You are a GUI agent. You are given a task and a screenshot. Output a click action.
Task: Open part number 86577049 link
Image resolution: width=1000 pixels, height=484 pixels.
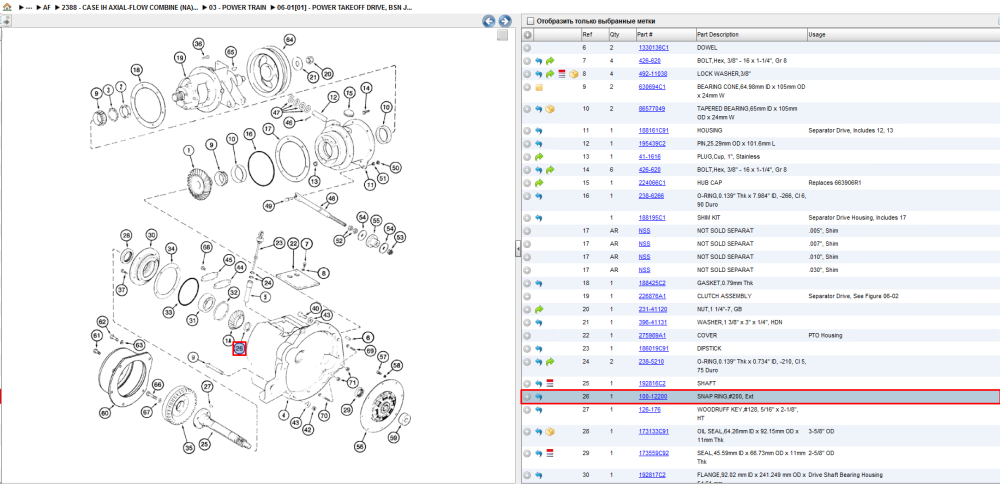(652, 109)
